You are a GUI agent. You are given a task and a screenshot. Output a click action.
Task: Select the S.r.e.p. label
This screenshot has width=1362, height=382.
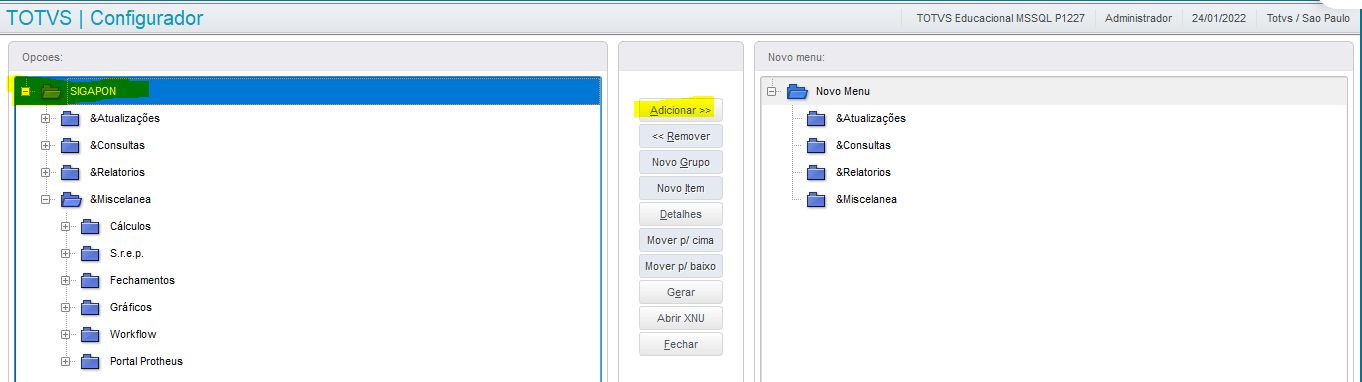pos(127,254)
